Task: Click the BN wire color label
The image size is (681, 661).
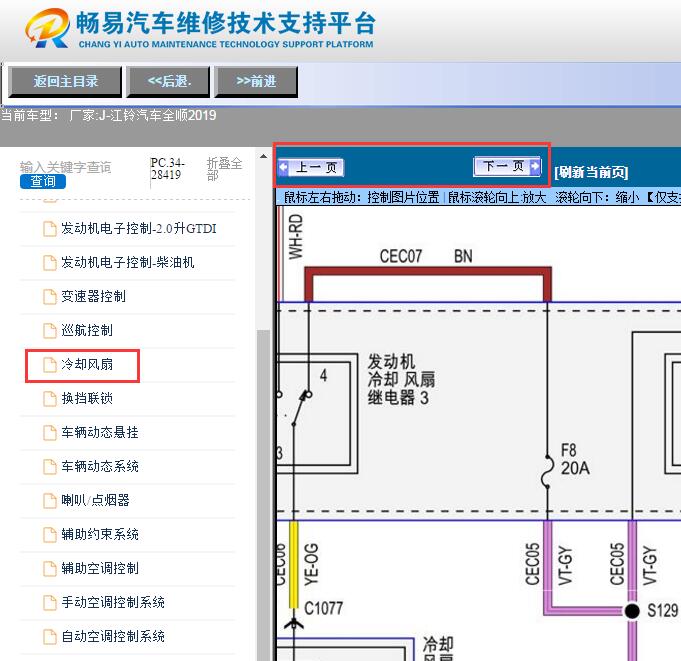Action: (463, 256)
